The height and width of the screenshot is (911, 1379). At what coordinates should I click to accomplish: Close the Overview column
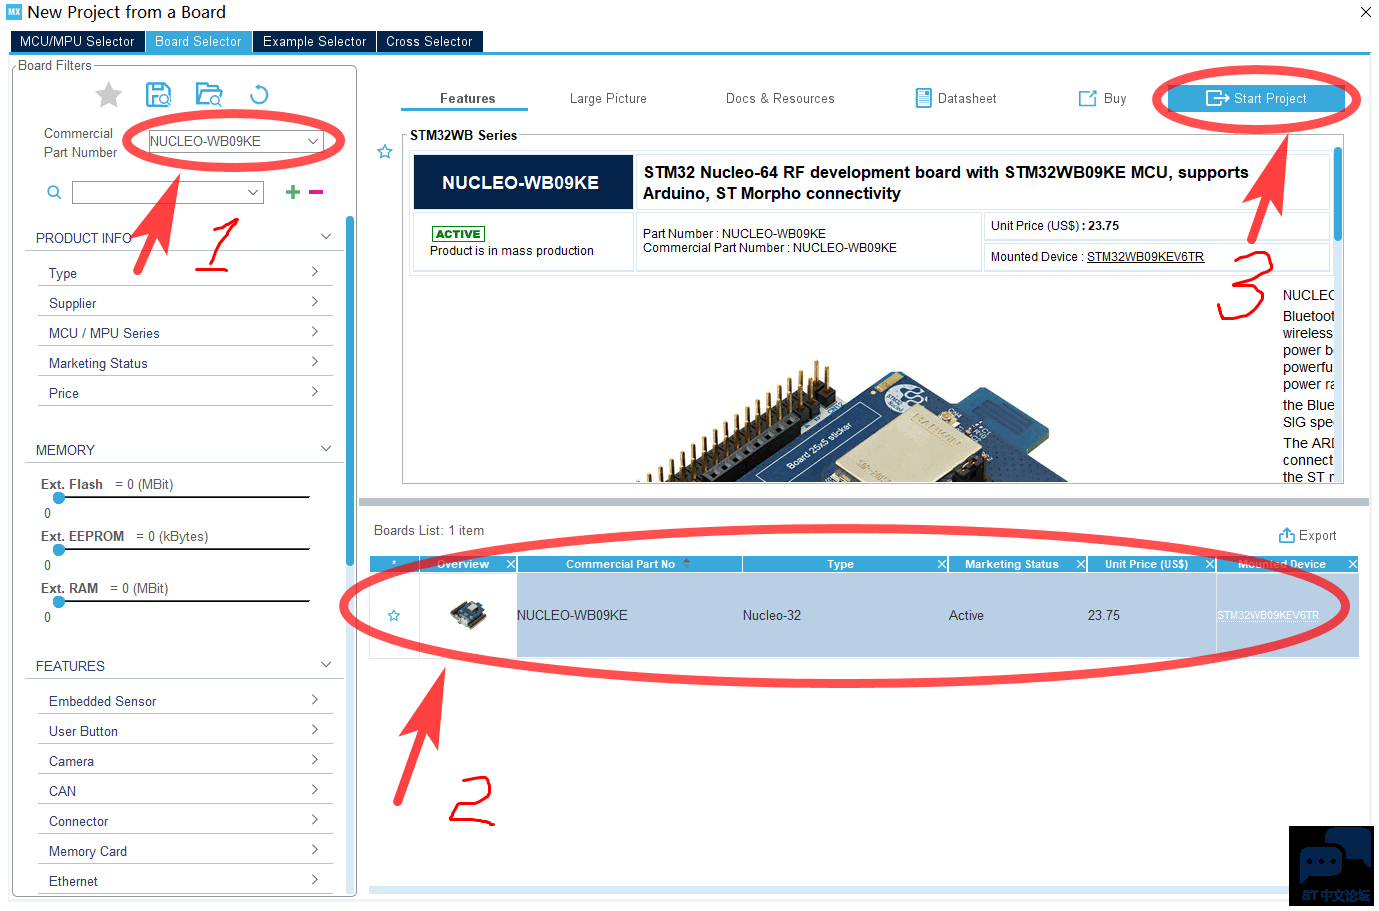[x=511, y=565]
